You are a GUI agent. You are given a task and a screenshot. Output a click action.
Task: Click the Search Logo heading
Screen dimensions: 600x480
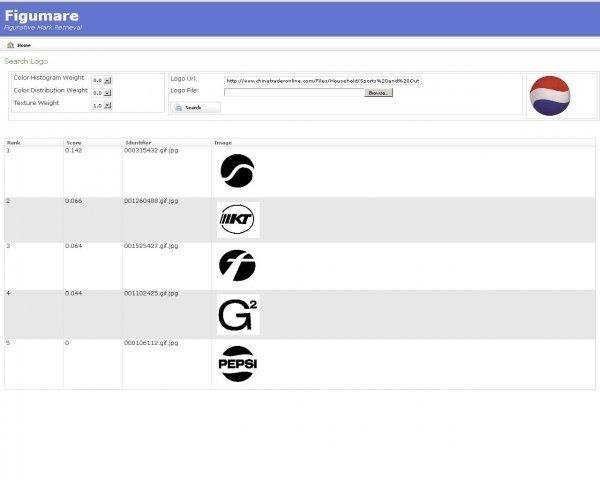(26, 61)
